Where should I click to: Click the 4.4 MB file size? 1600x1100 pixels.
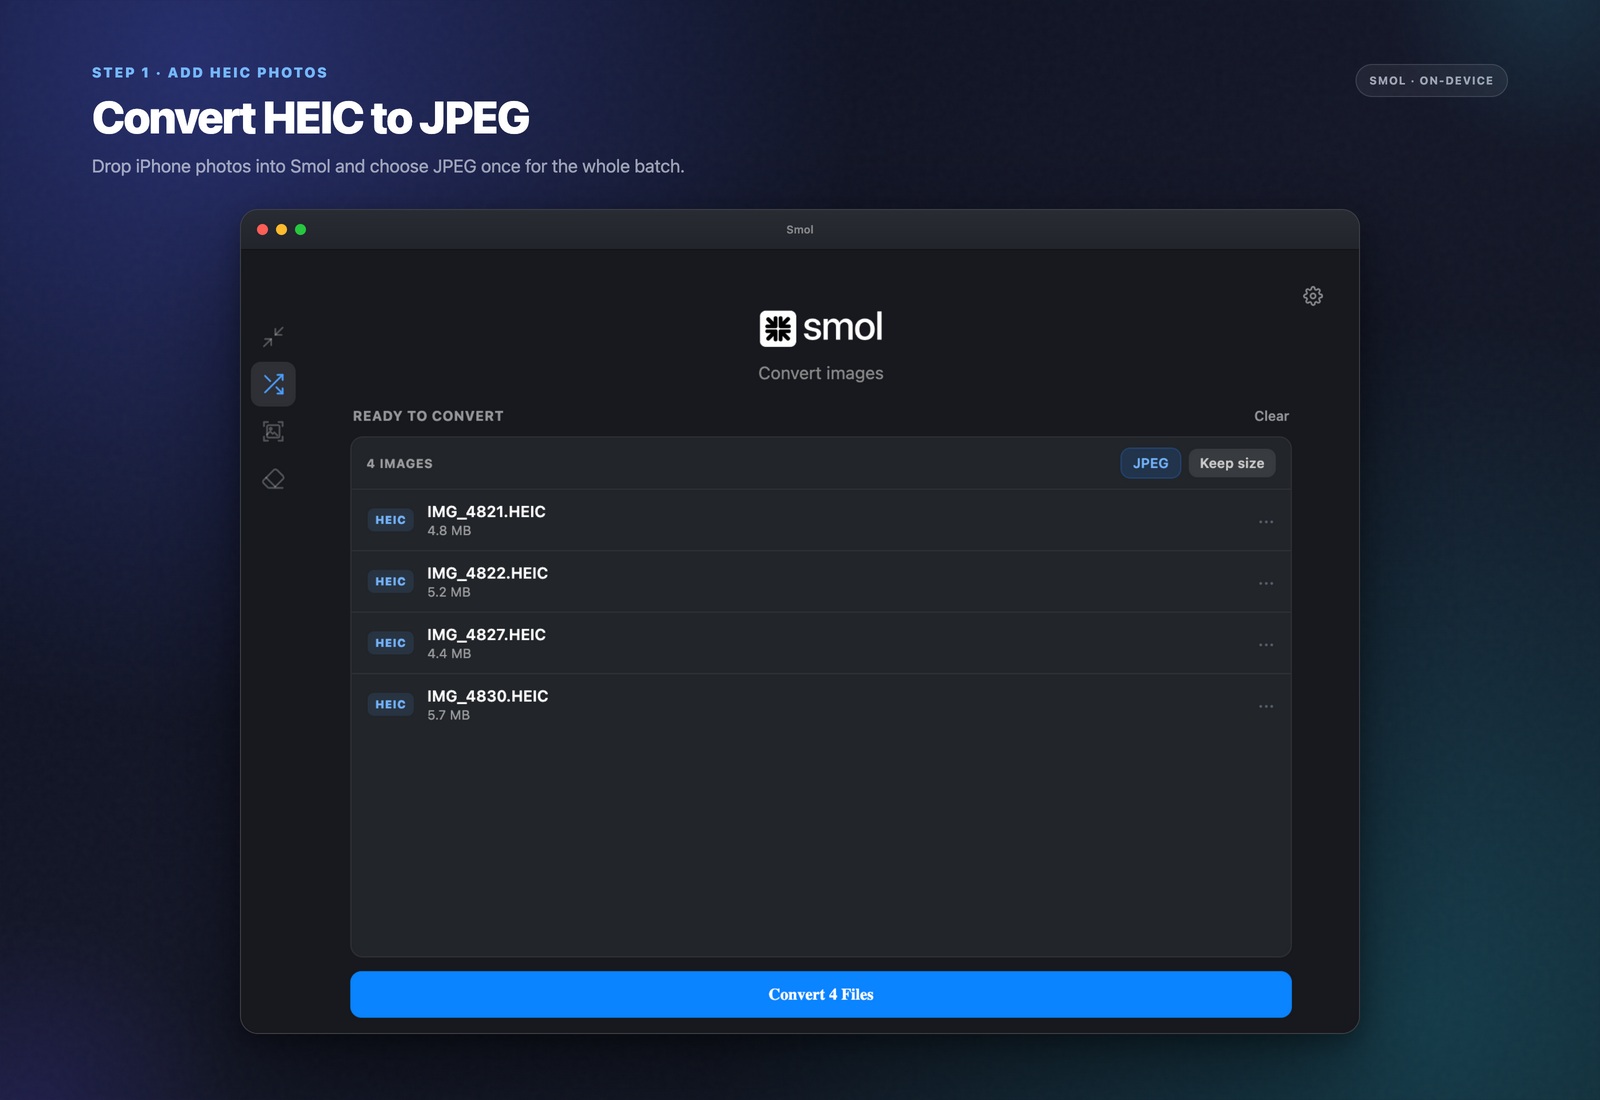(x=449, y=654)
